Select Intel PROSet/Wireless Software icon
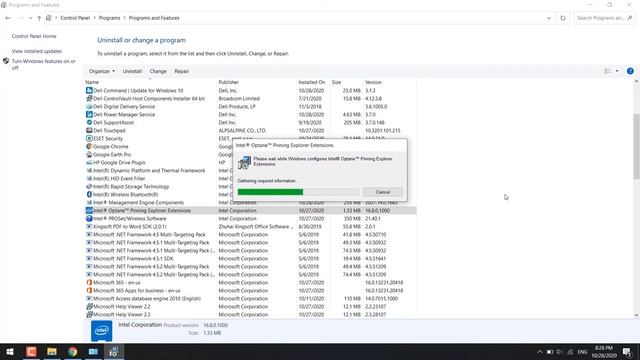This screenshot has width=640, height=360. pos(89,218)
